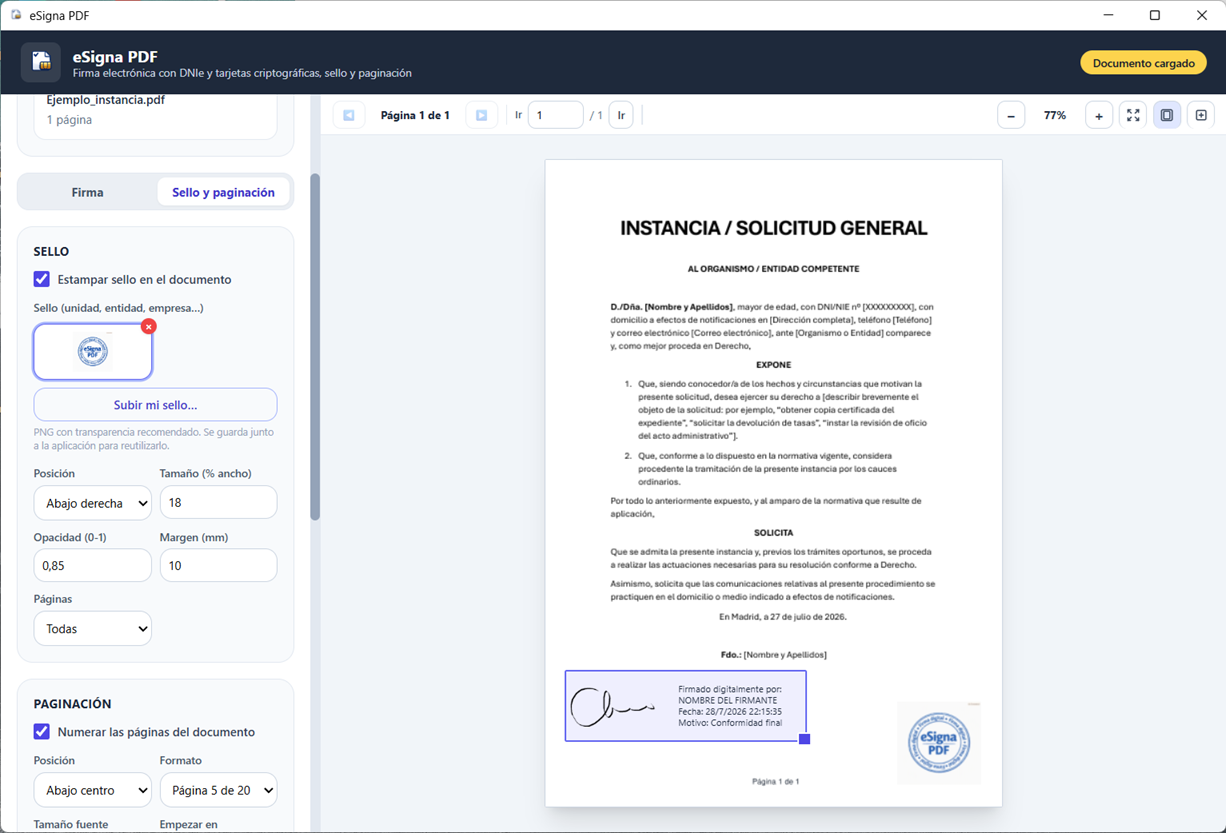
Task: Click 'Fecha: 28/7/2026 22:15:35' in signature
Action: coord(730,712)
